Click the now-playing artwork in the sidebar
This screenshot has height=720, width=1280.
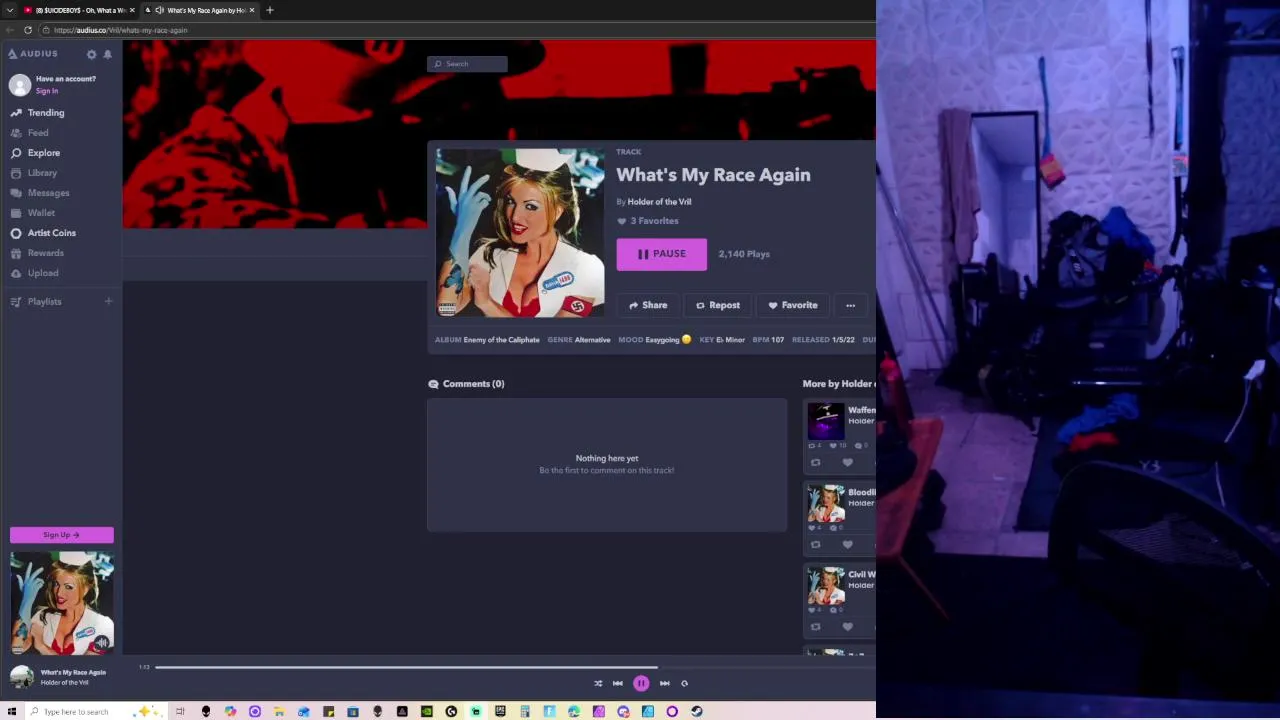tap(62, 603)
